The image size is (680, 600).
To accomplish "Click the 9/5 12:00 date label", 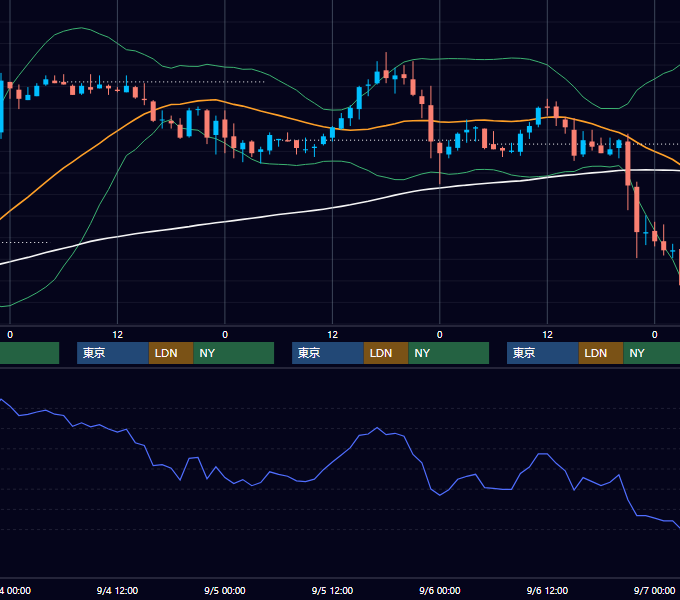I will pos(332,590).
